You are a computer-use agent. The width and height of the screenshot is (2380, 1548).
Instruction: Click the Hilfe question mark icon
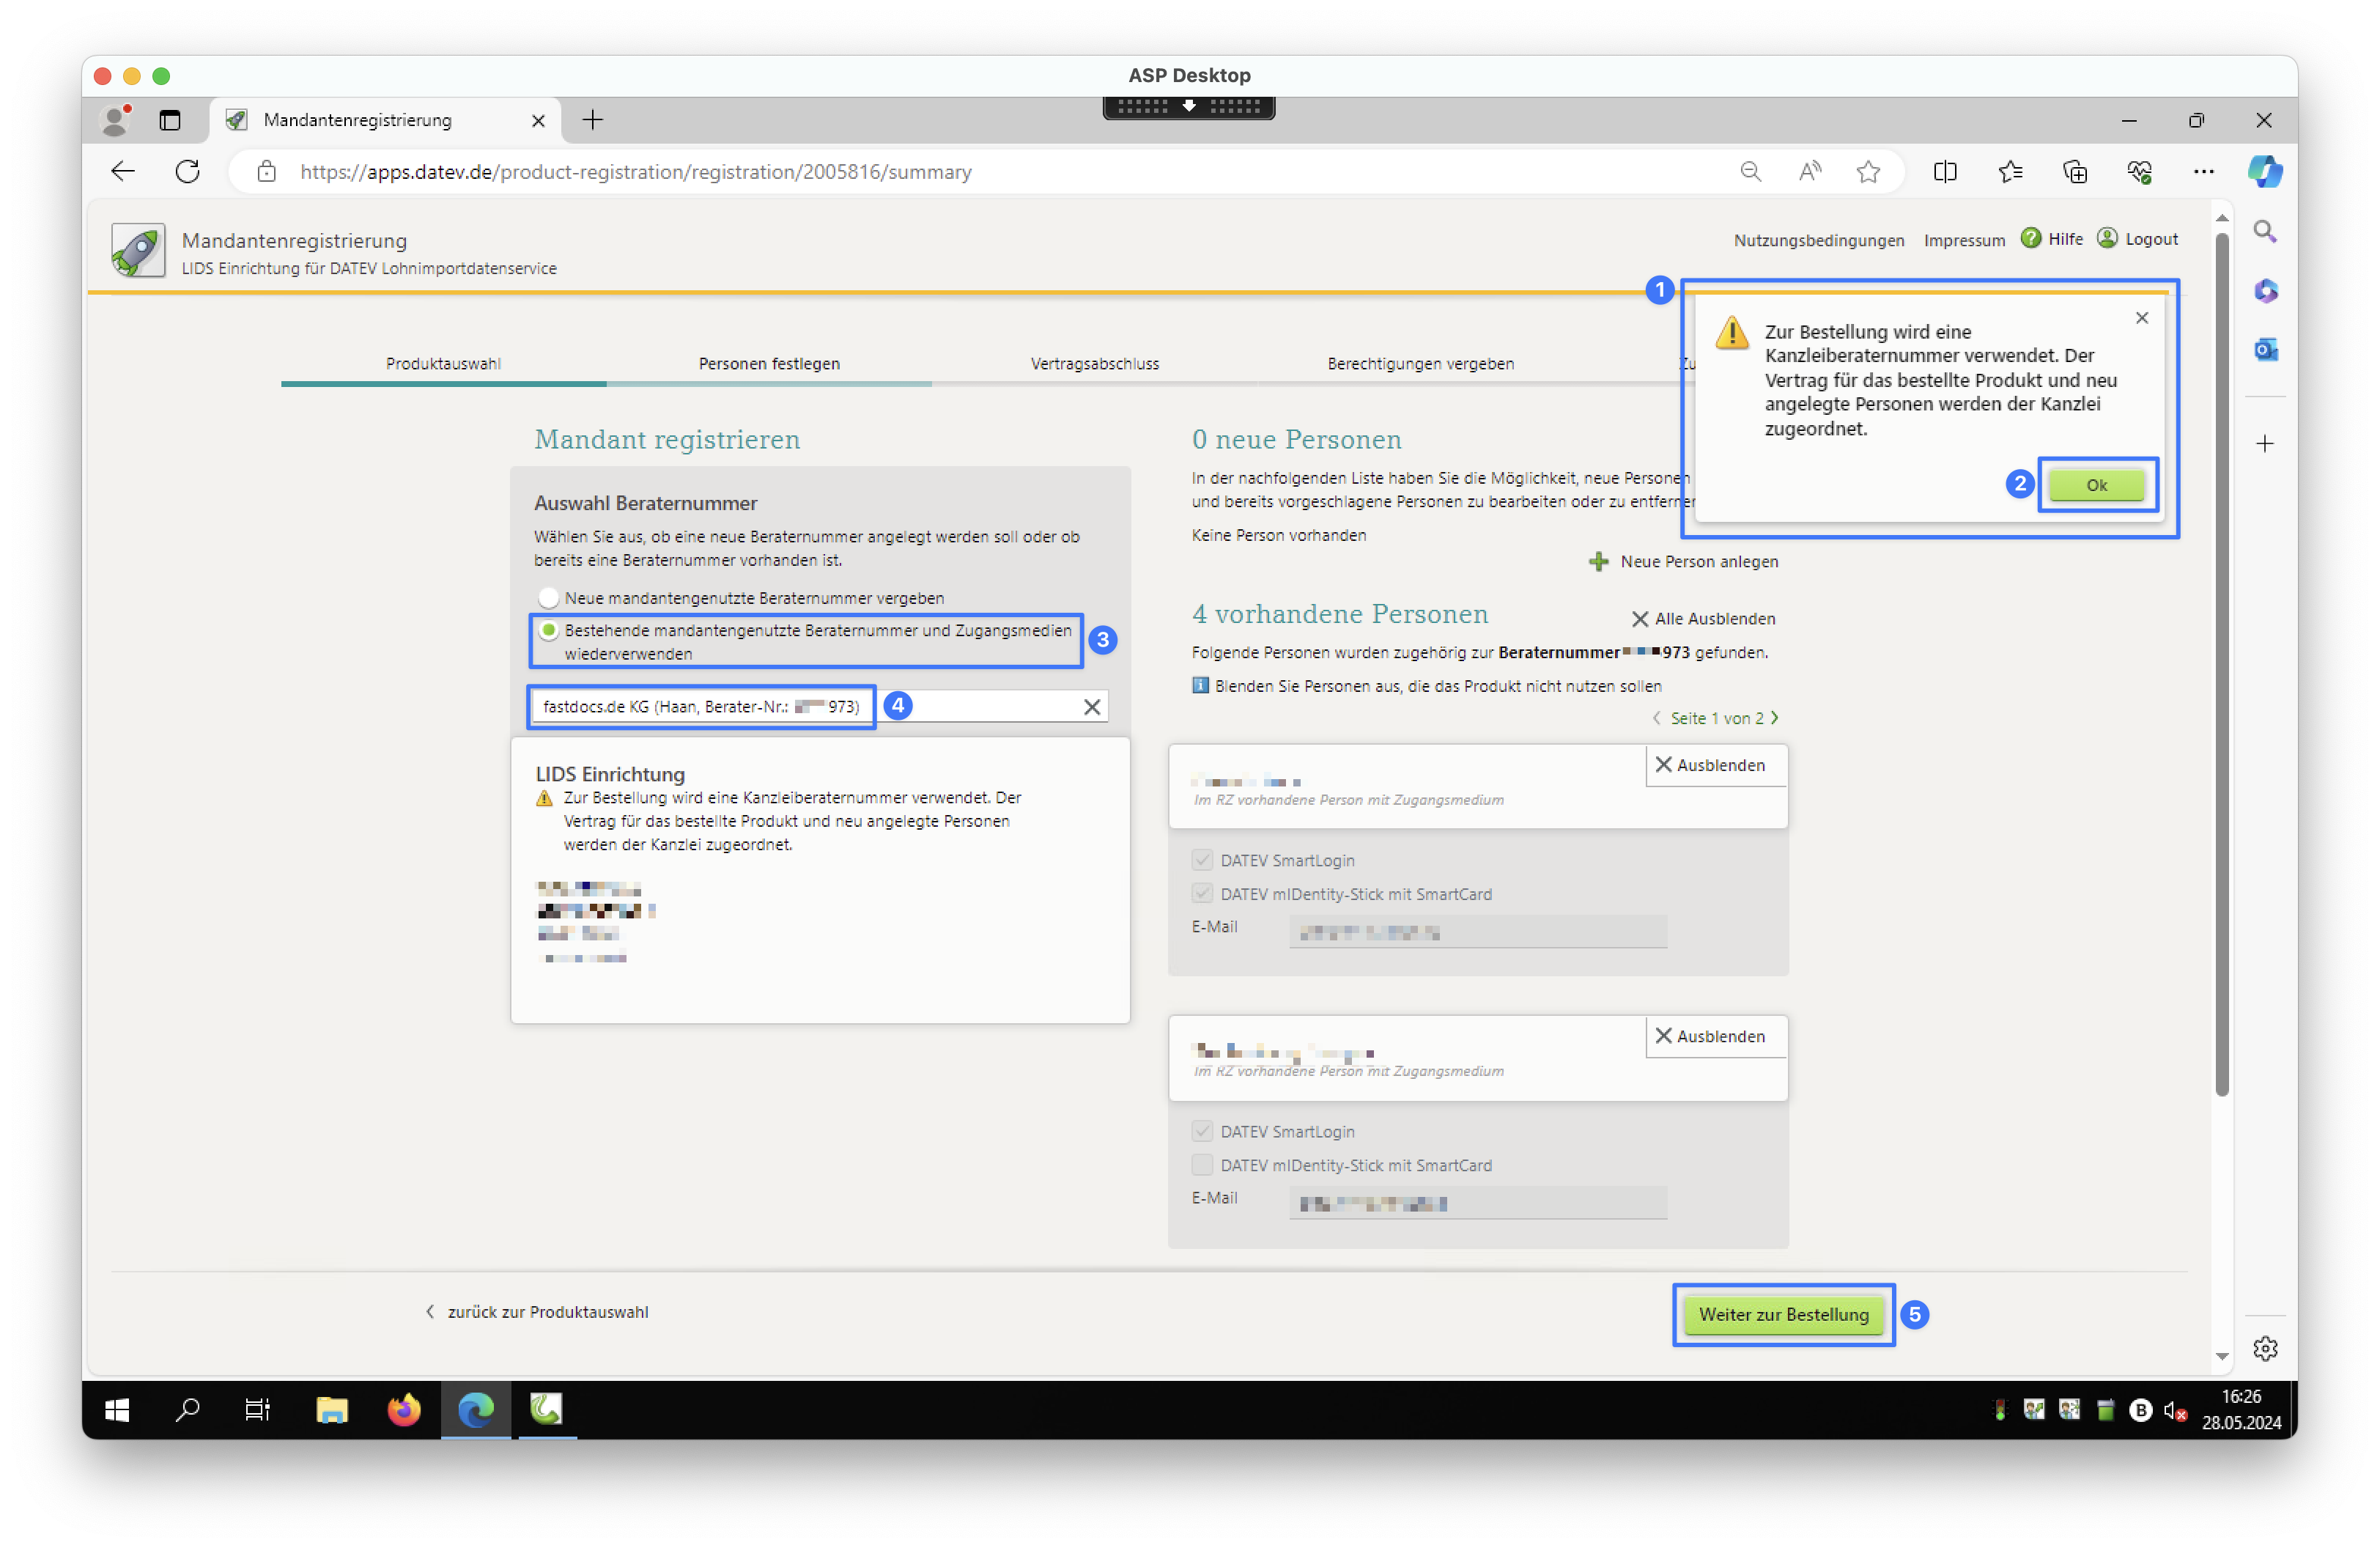2030,238
